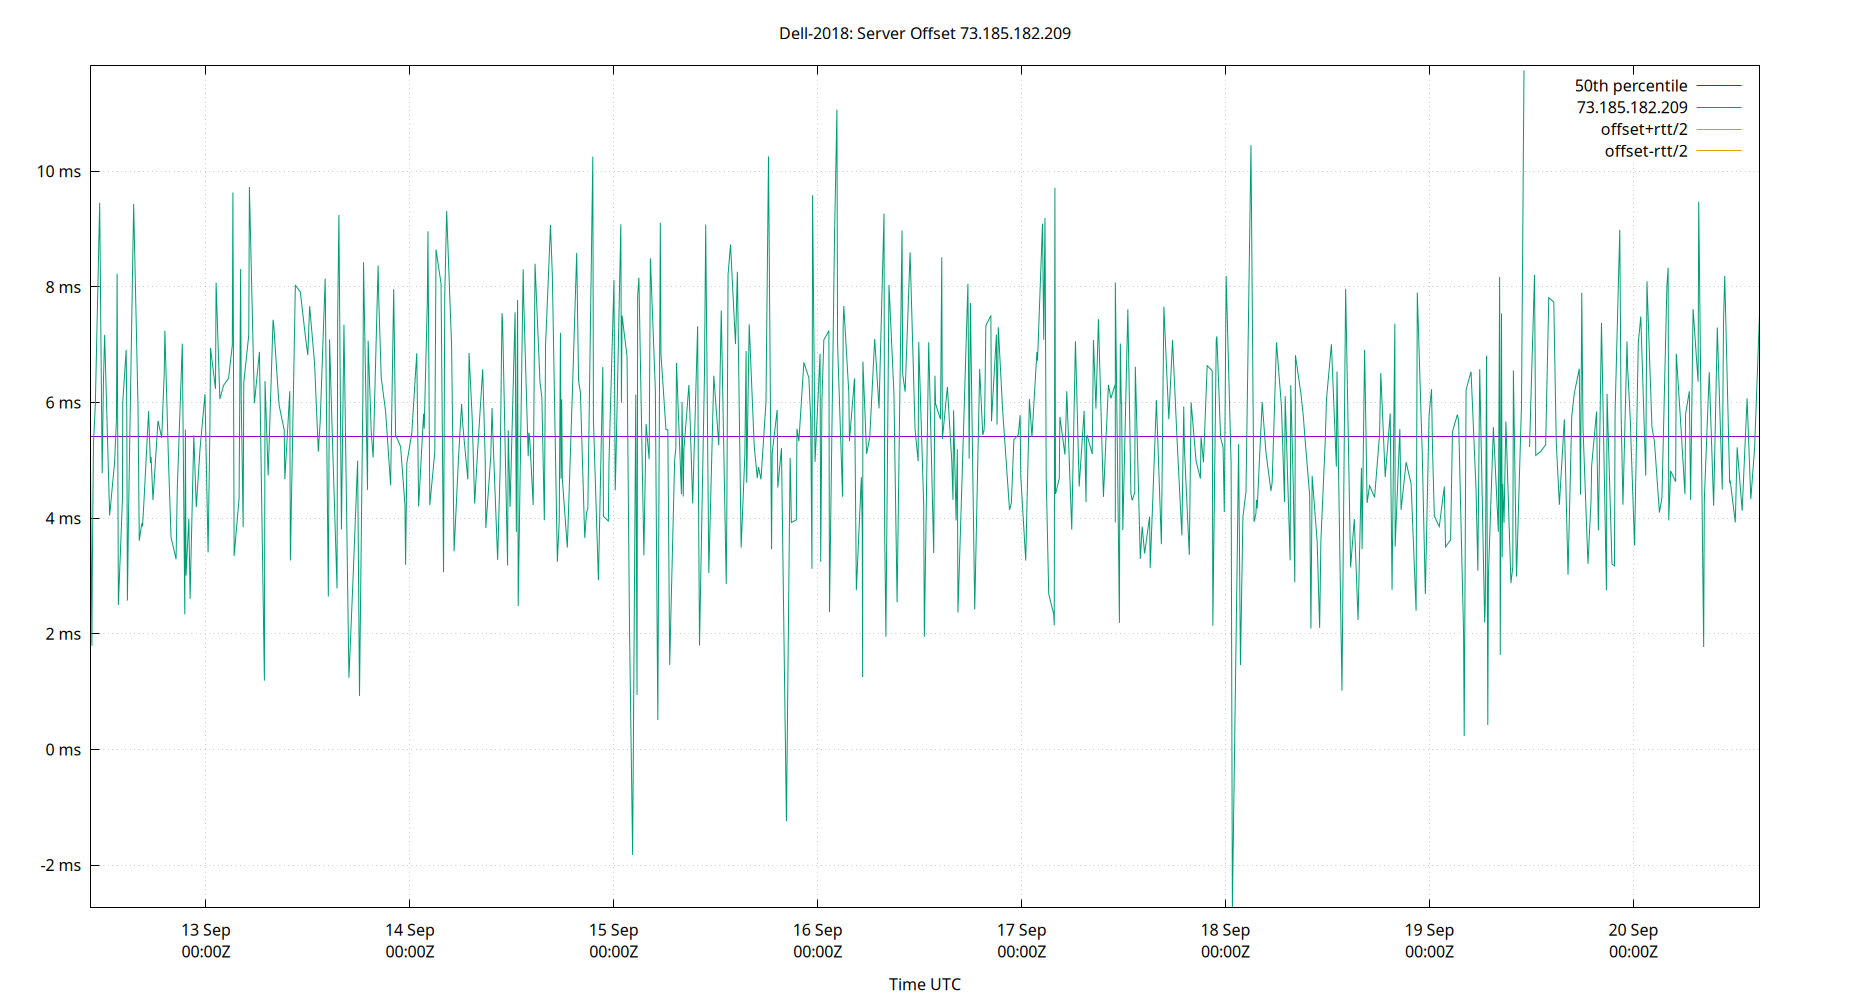Click the orange offset-rtt/2 legend line sample

1719,150
